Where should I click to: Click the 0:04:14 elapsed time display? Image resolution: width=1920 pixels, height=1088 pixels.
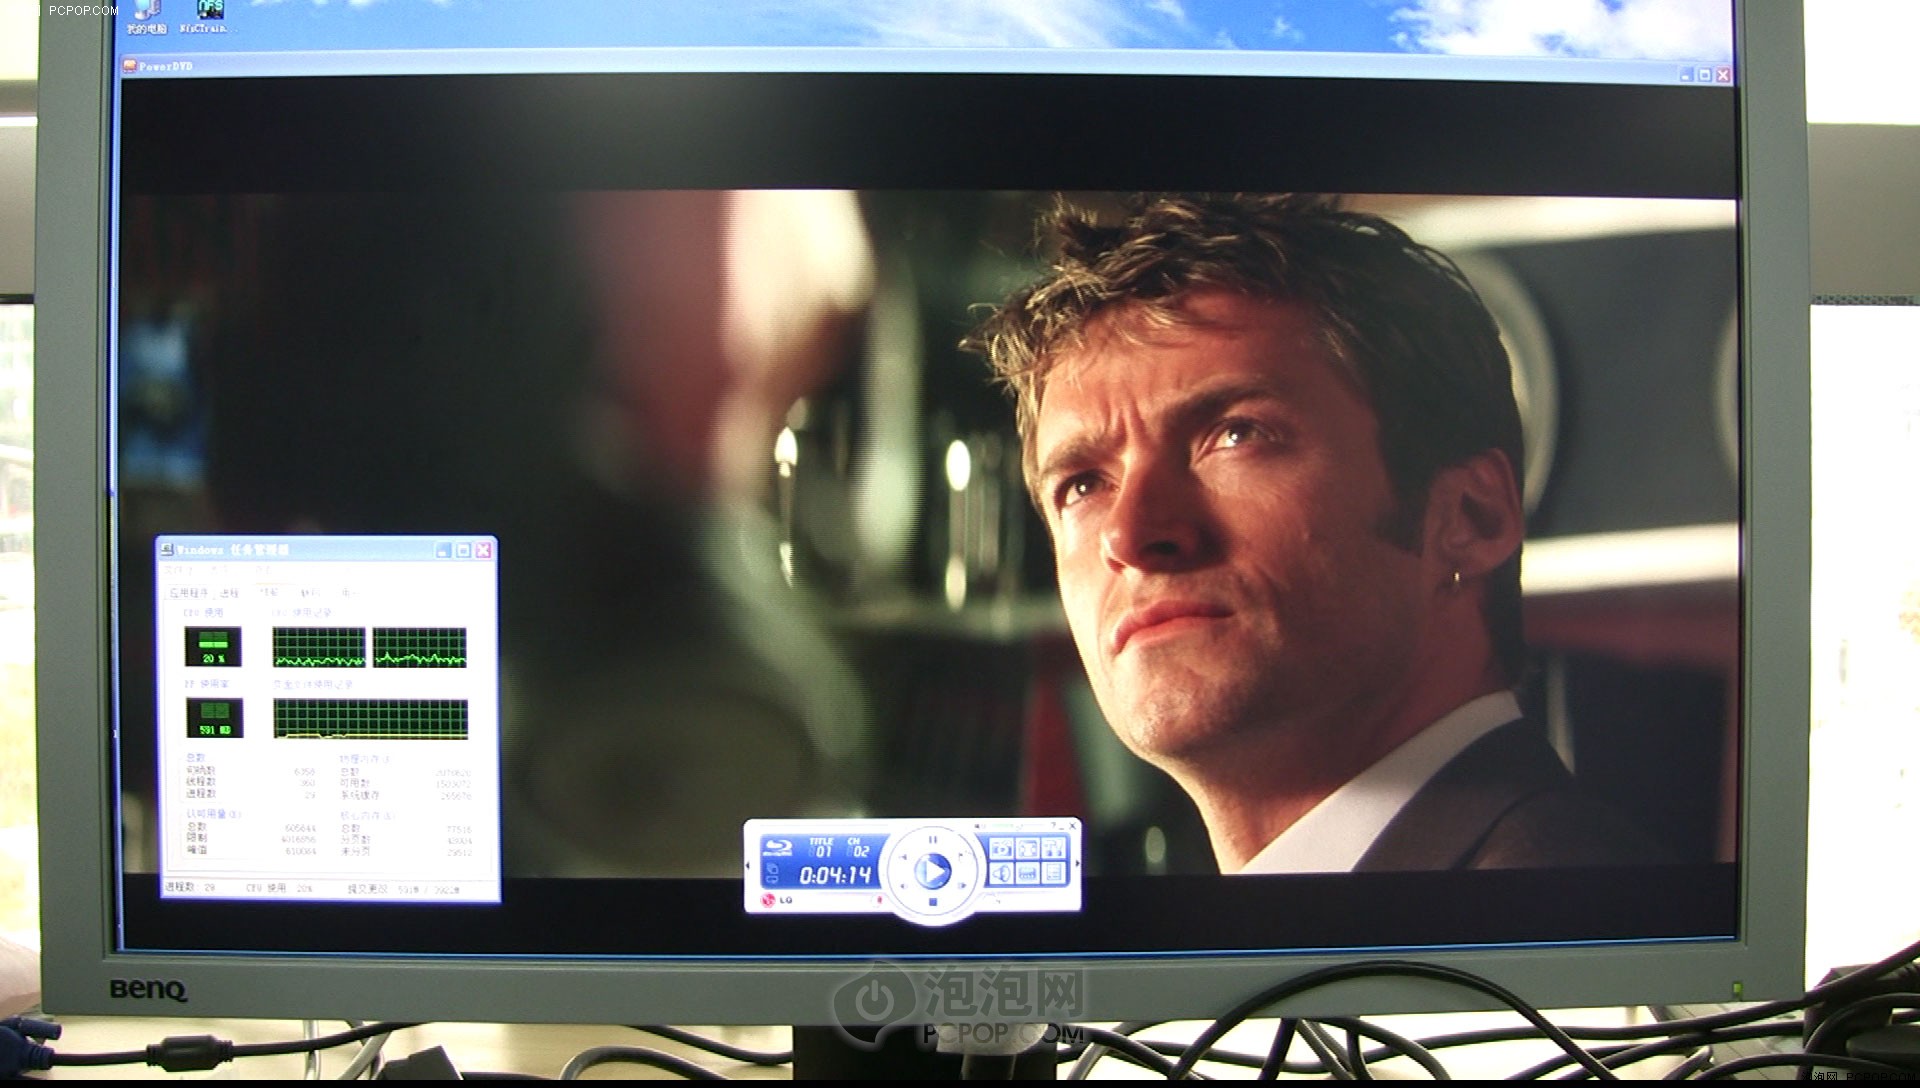pyautogui.click(x=835, y=875)
